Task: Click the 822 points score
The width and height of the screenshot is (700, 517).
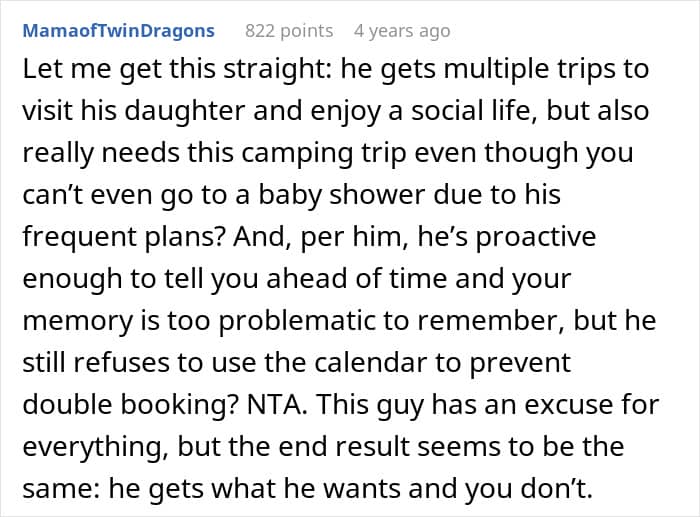Action: click(x=290, y=31)
